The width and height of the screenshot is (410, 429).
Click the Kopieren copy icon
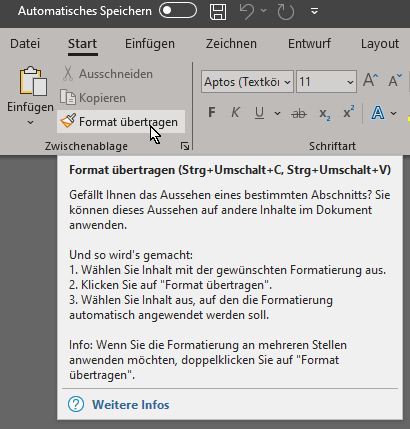point(68,97)
